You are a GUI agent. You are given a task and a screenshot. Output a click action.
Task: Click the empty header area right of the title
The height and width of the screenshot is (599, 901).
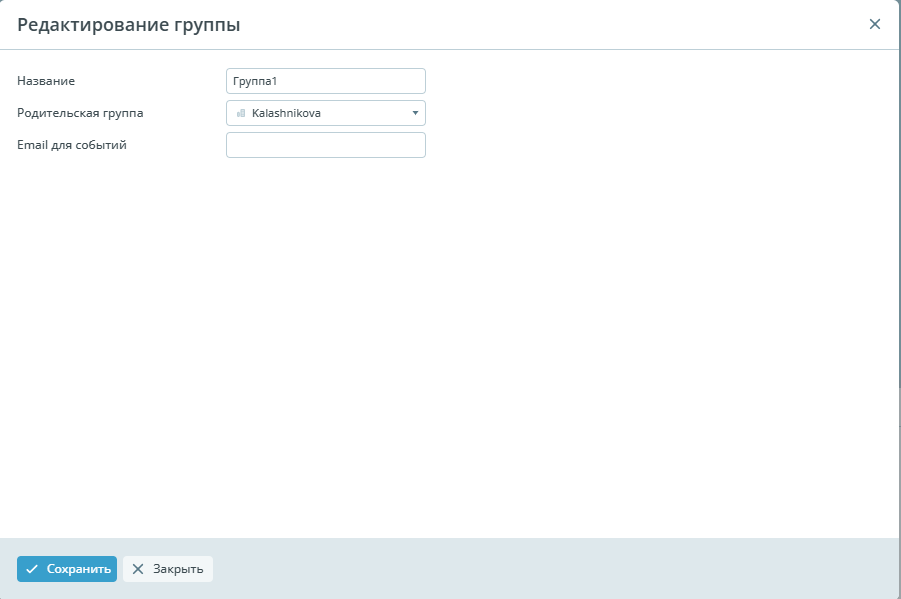pyautogui.click(x=550, y=25)
